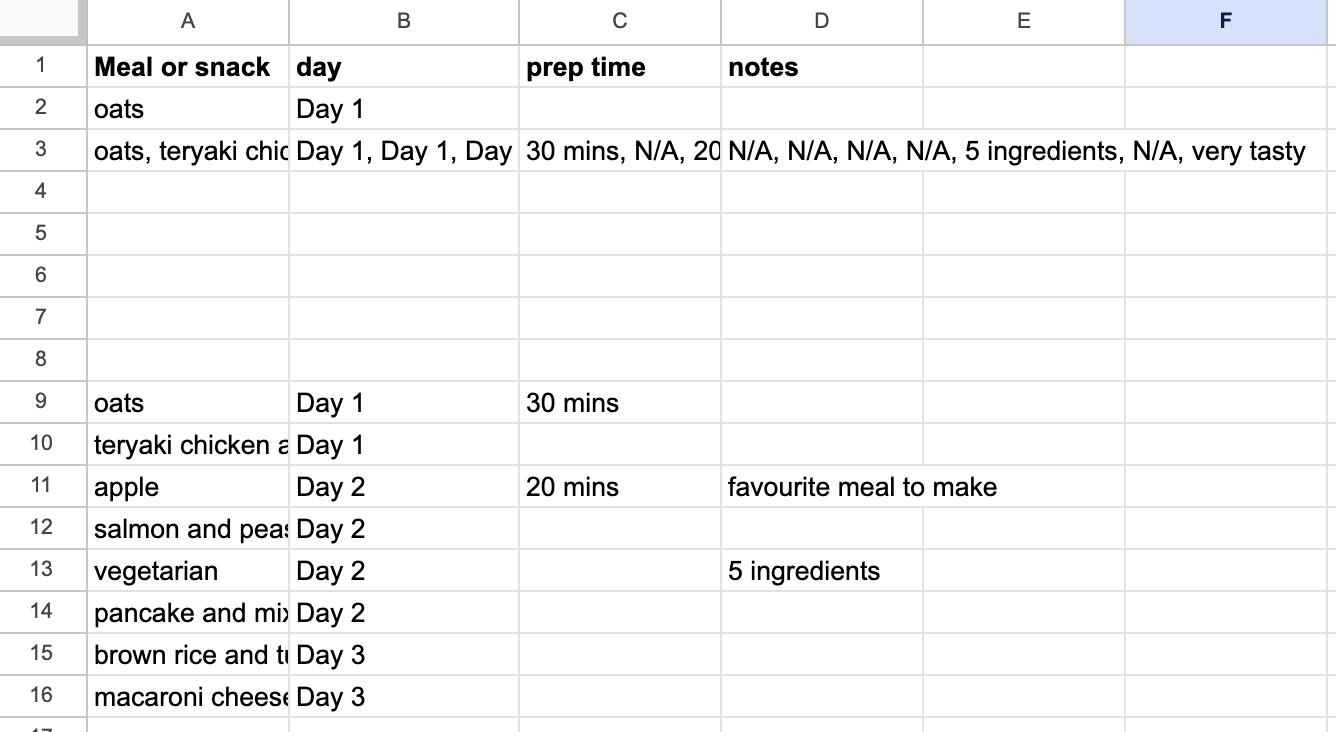Select column A header
This screenshot has width=1336, height=732.
click(x=188, y=21)
